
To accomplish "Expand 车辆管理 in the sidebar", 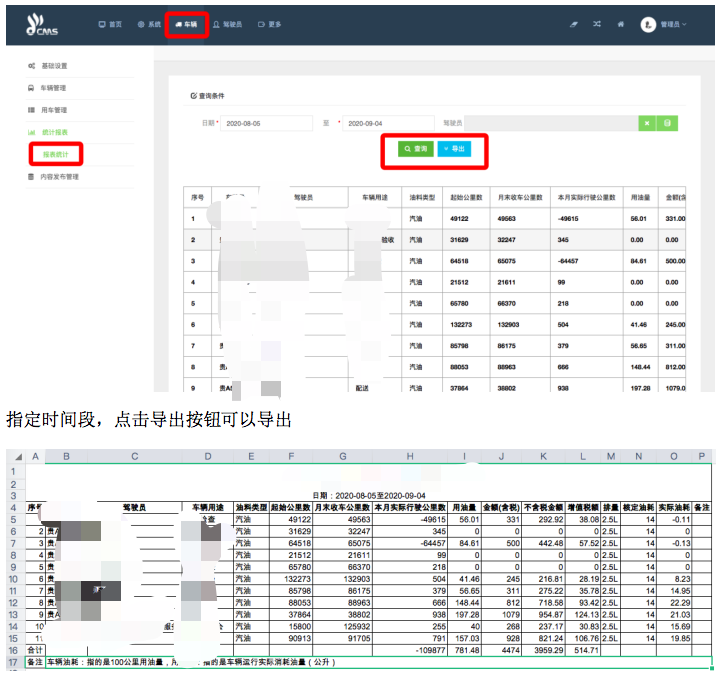I will pyautogui.click(x=54, y=88).
